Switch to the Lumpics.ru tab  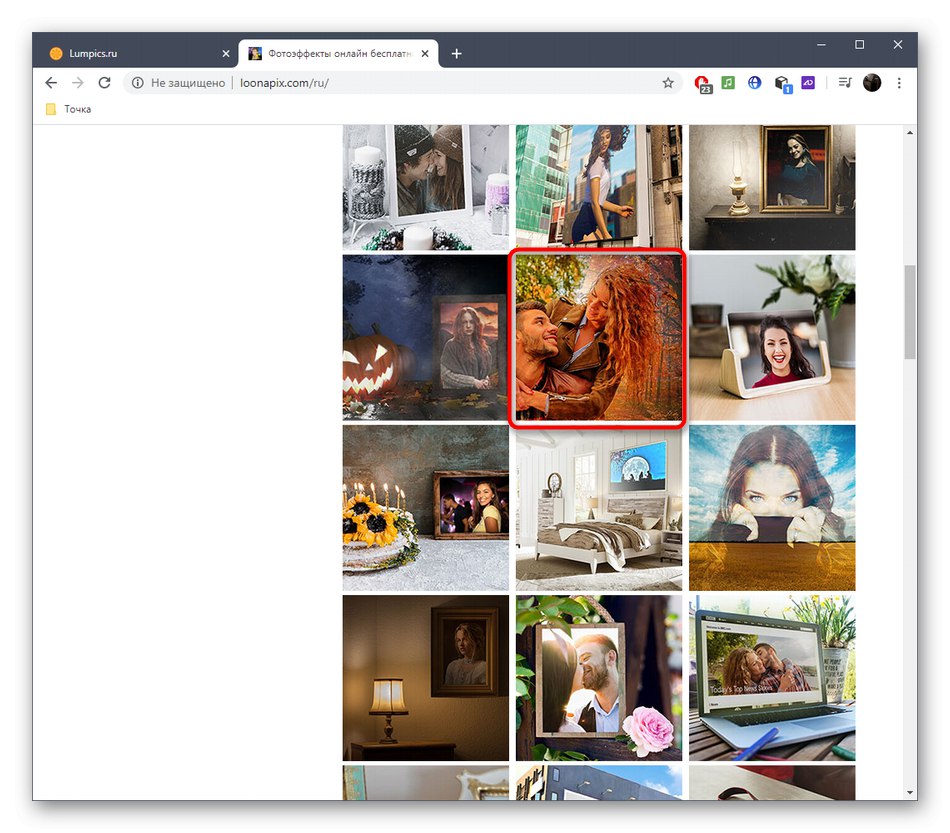click(136, 53)
